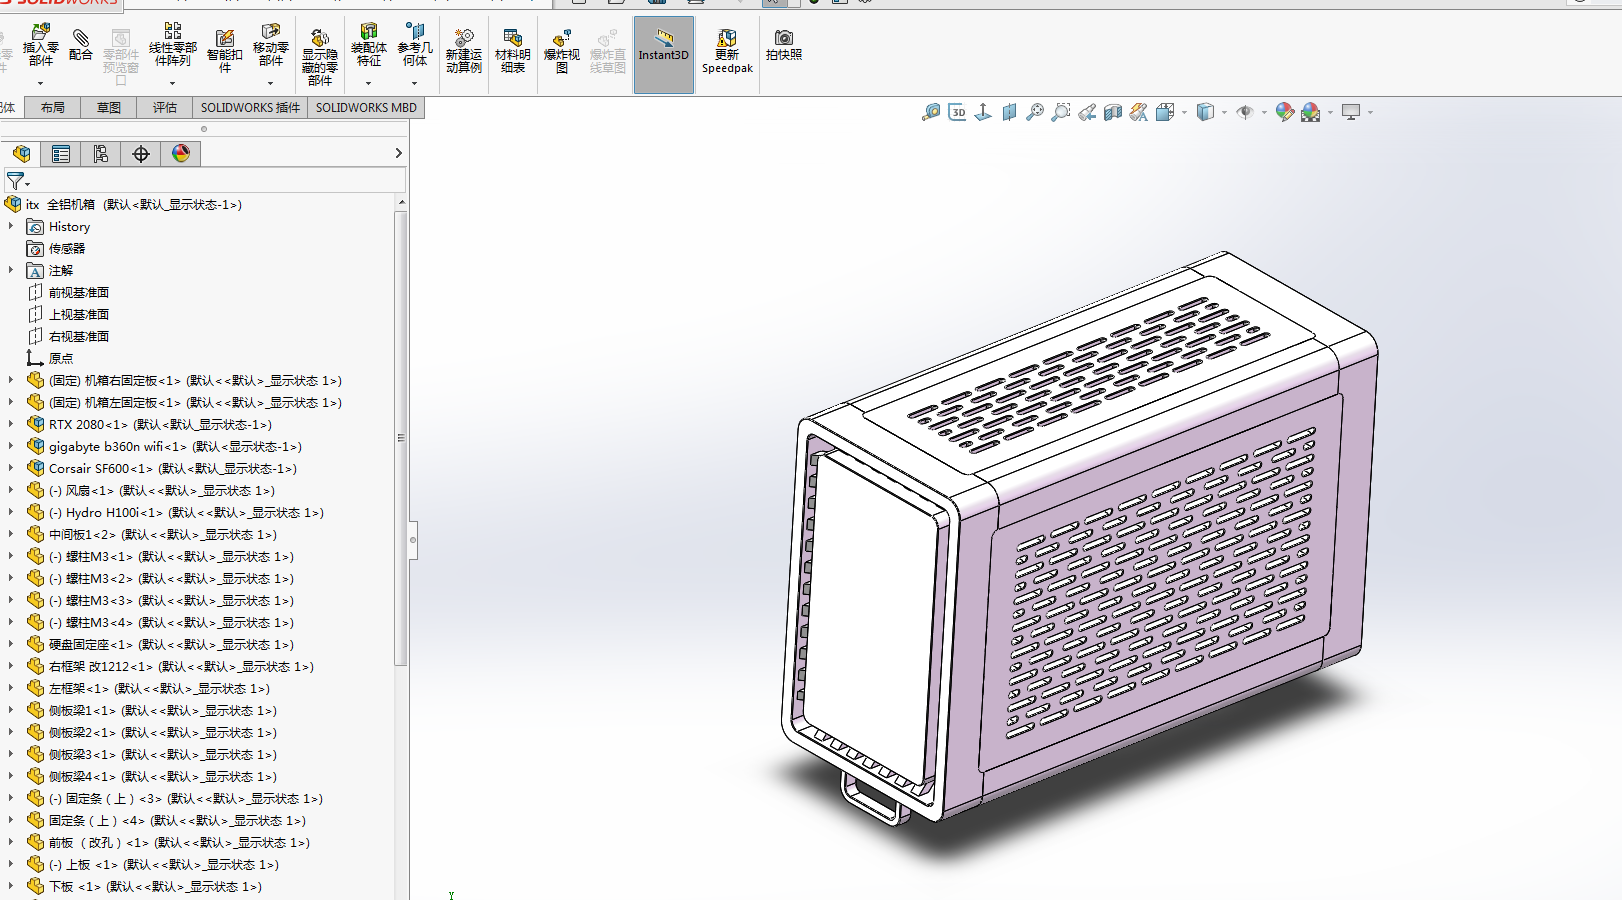Expand the 注解 annotations node
1622x900 pixels.
pos(11,270)
